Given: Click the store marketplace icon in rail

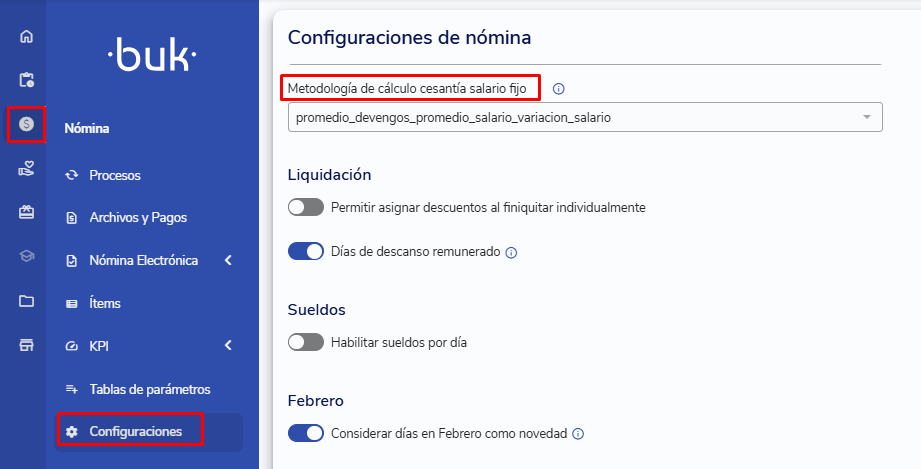Looking at the screenshot, I should [26, 345].
